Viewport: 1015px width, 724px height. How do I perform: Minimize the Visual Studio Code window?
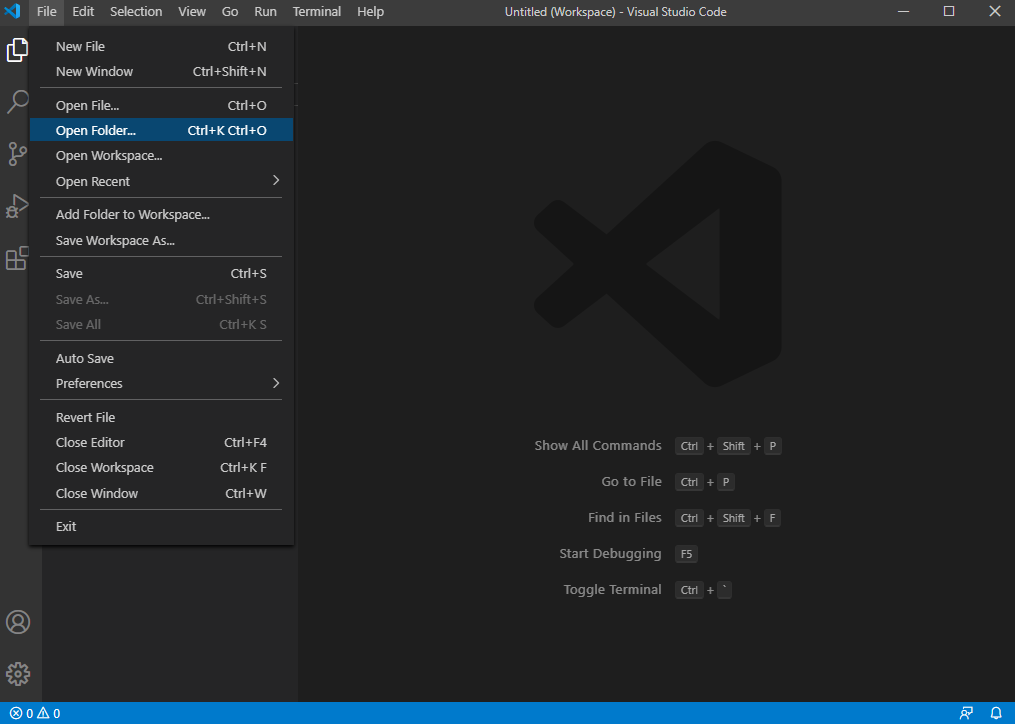(904, 12)
